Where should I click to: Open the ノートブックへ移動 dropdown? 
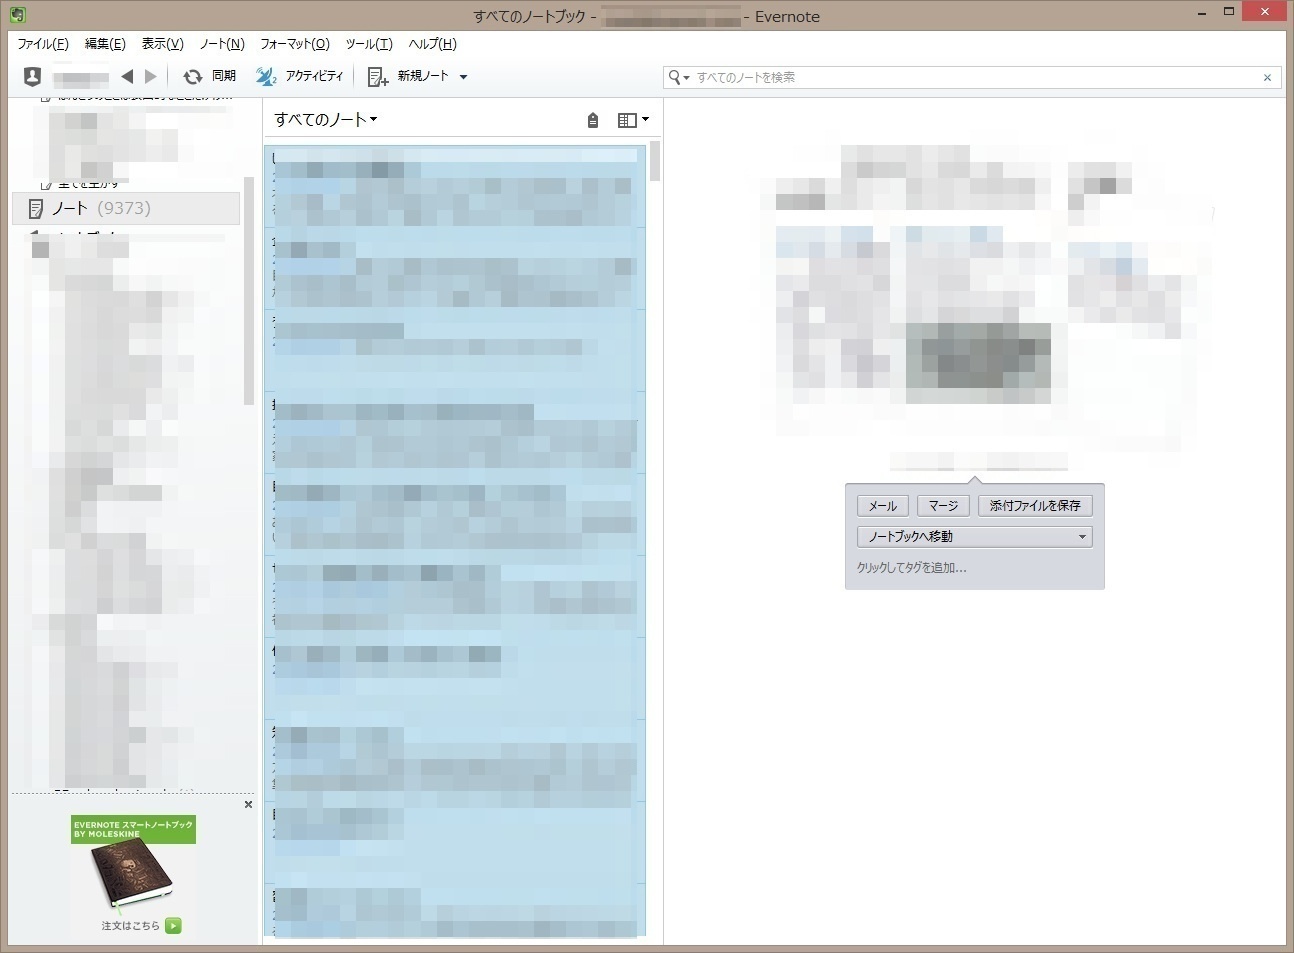click(975, 537)
